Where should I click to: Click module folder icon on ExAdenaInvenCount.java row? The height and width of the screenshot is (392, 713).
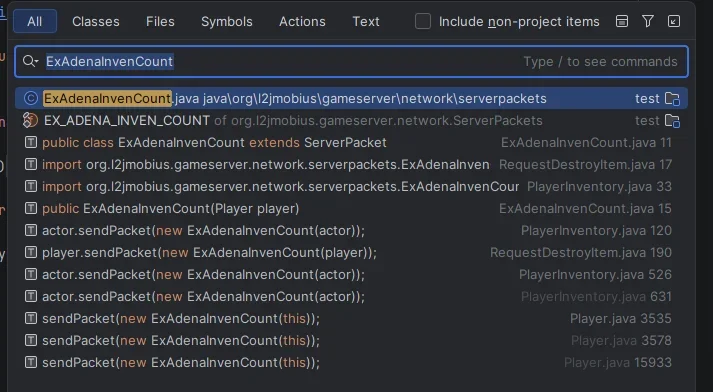[672, 99]
